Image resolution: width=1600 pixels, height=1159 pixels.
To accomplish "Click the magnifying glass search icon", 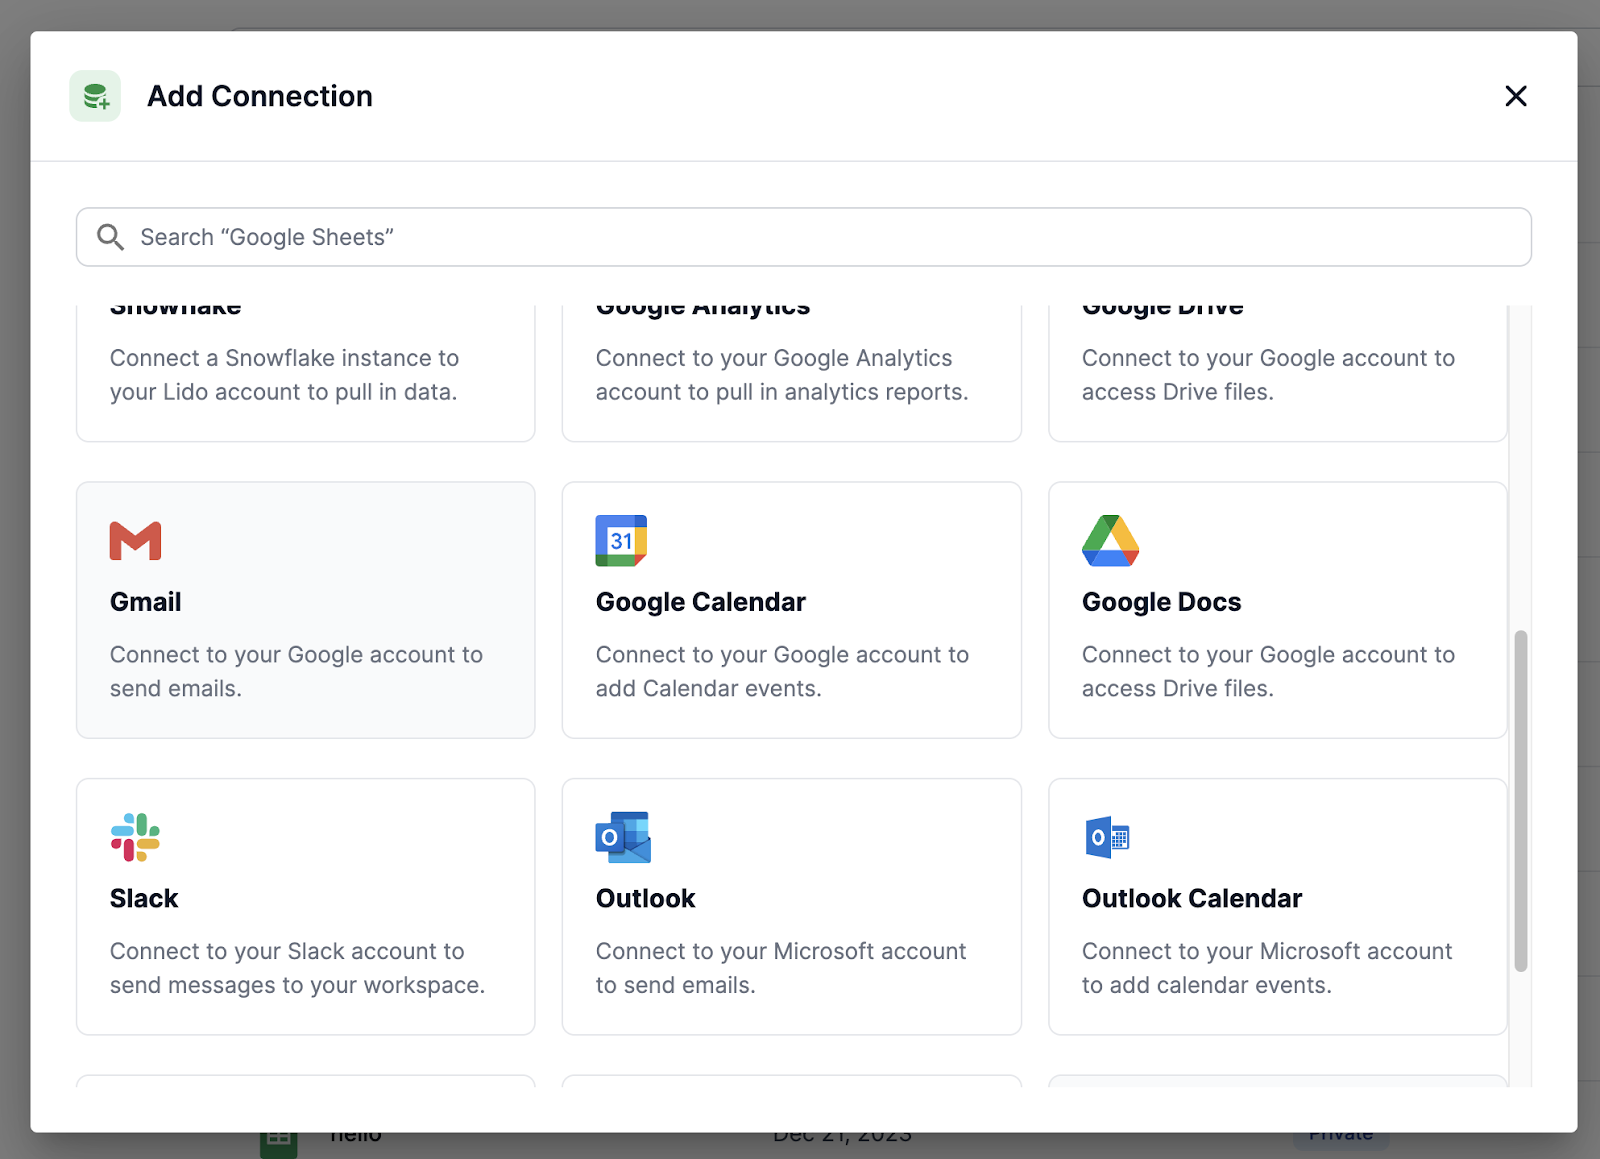I will [x=110, y=237].
